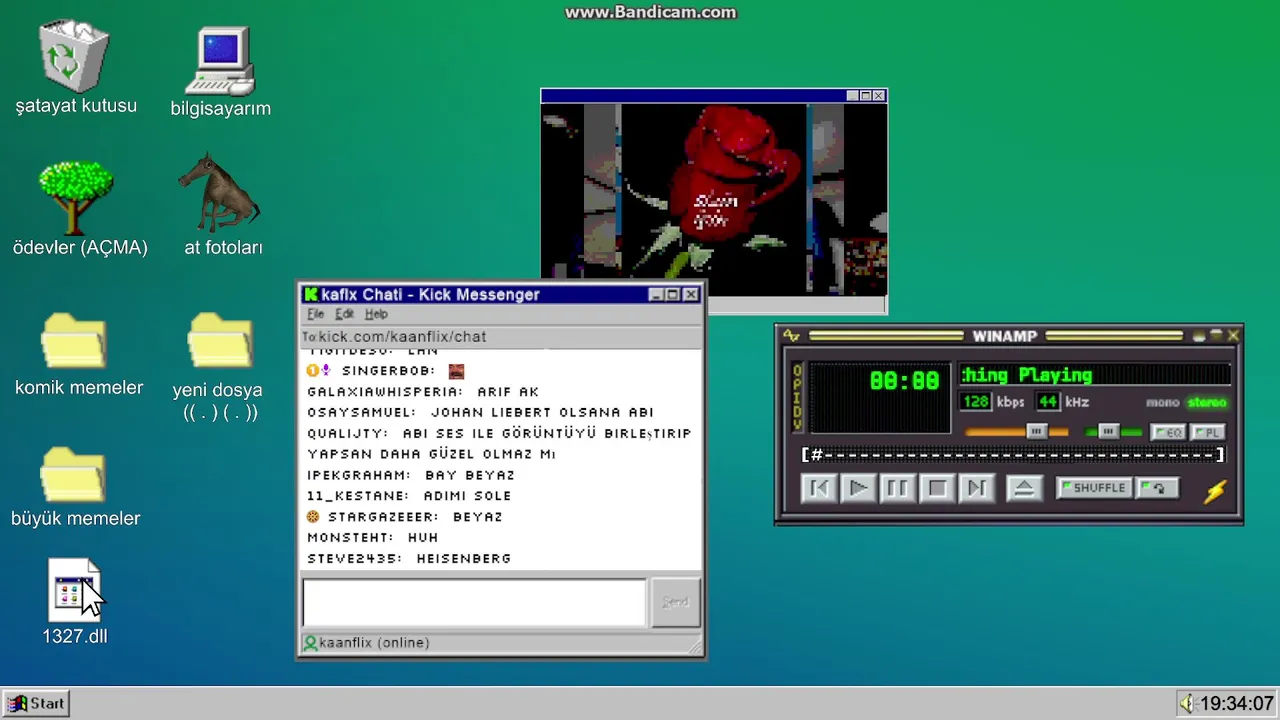The height and width of the screenshot is (720, 1280).
Task: Click the 128 kbps bitrate readout
Action: click(976, 402)
